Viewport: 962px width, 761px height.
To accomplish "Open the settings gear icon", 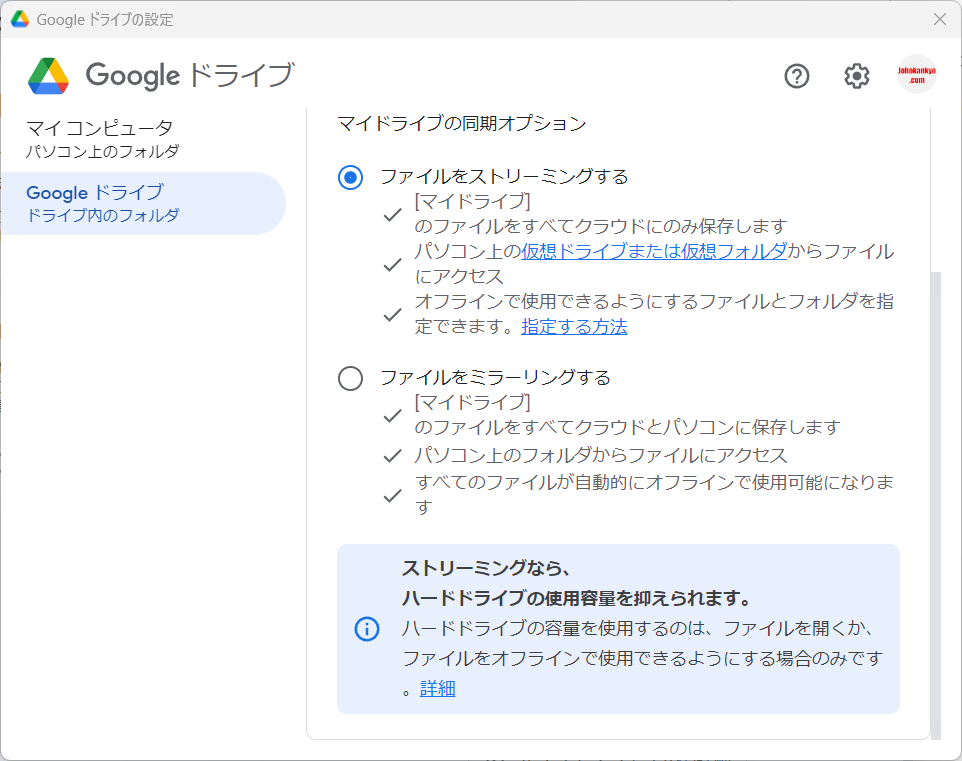I will 856,76.
